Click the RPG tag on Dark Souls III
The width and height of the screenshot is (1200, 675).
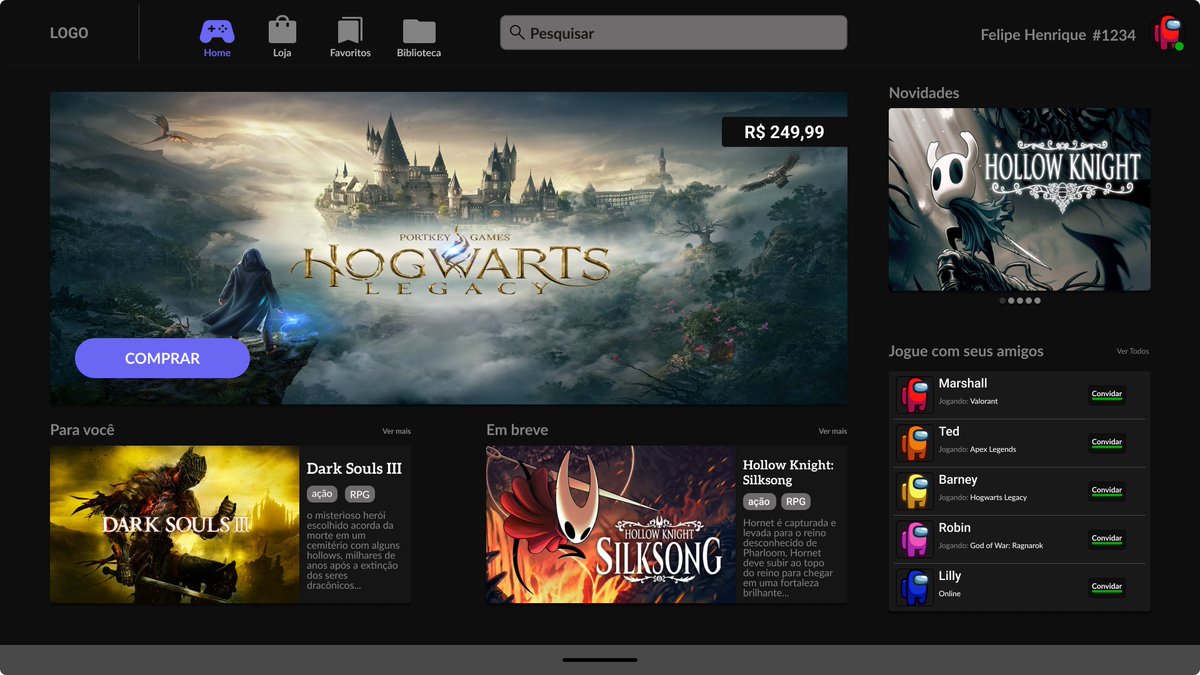pyautogui.click(x=359, y=494)
